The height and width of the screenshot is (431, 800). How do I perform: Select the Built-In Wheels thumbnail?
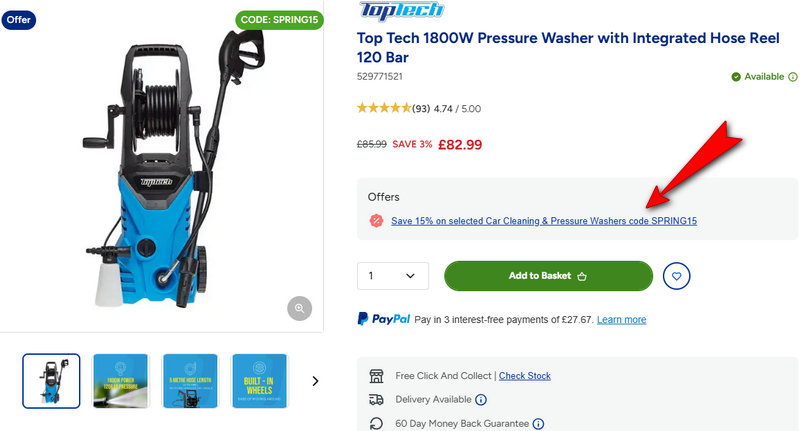[259, 381]
